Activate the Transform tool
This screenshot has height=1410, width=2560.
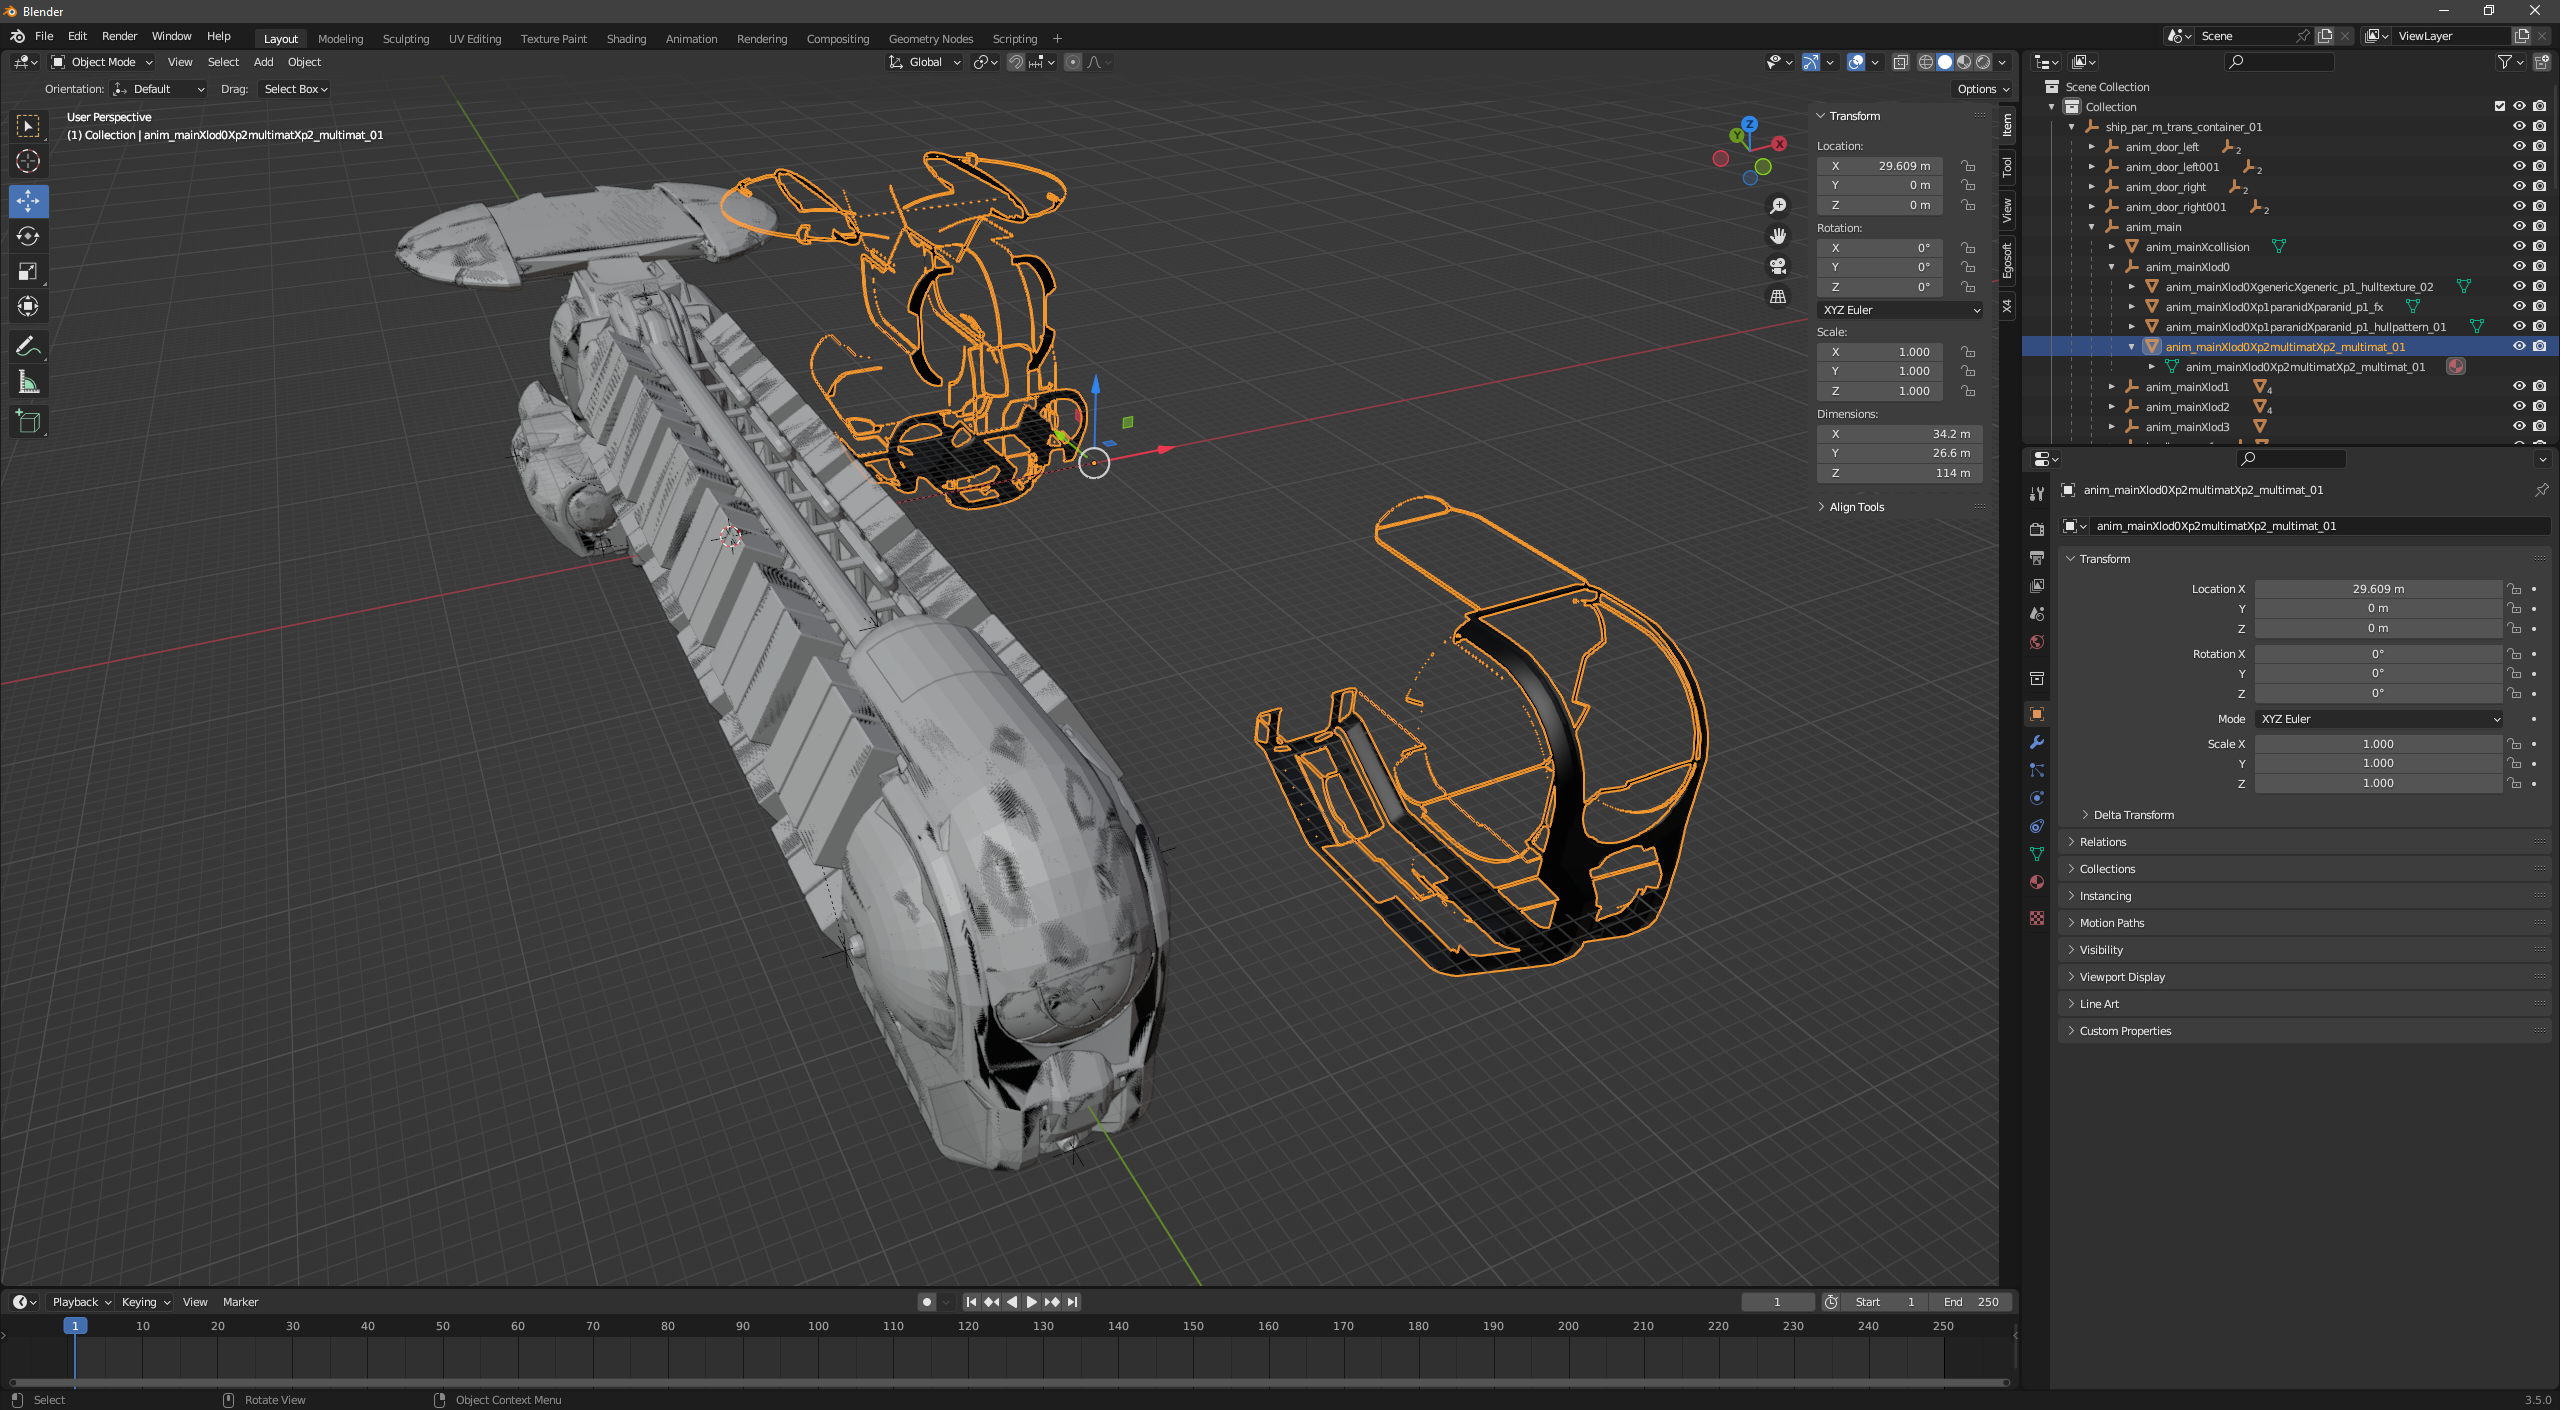(28, 306)
